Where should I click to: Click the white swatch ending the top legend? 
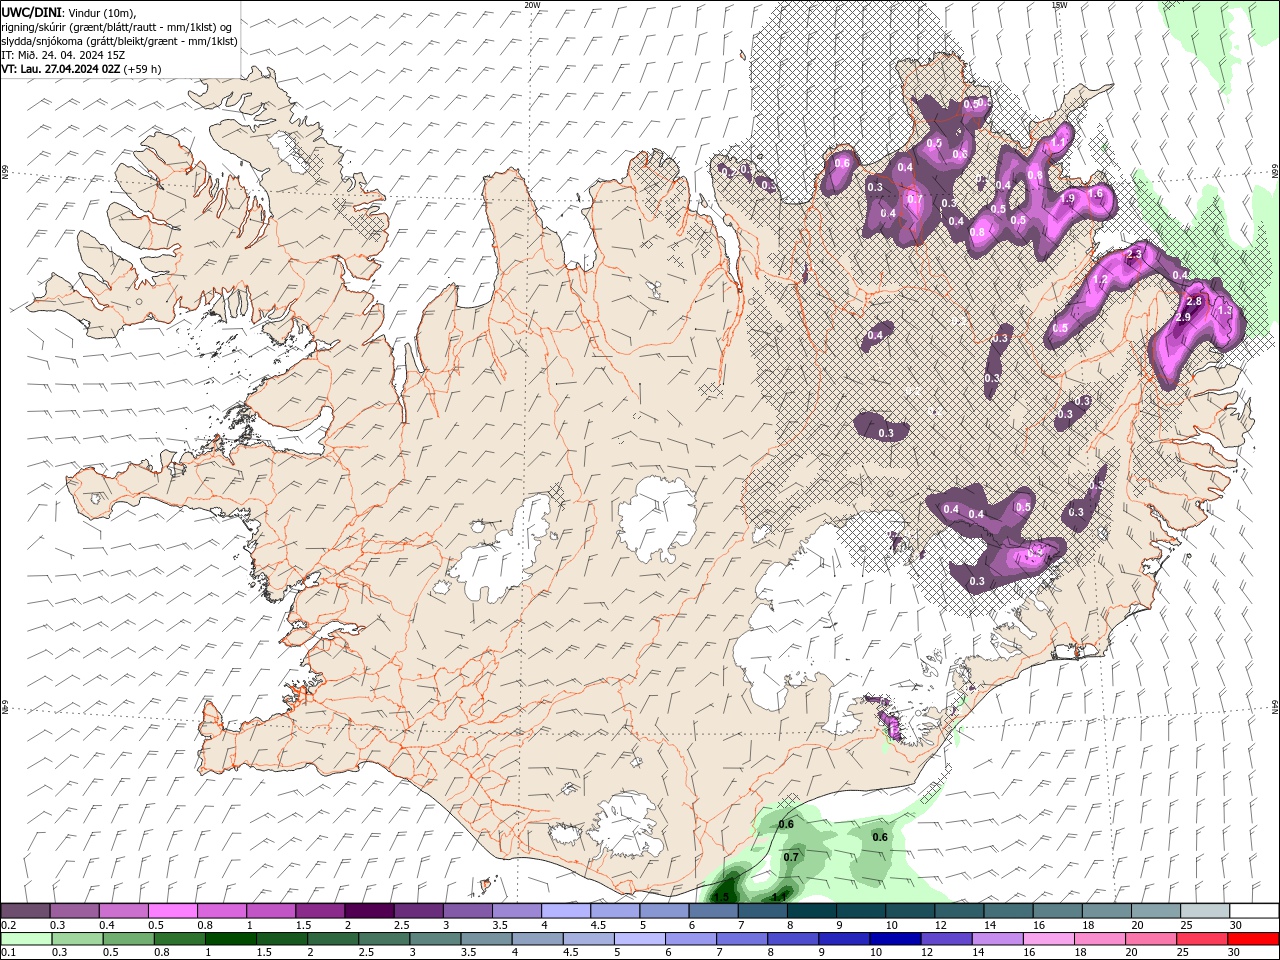point(1253,911)
